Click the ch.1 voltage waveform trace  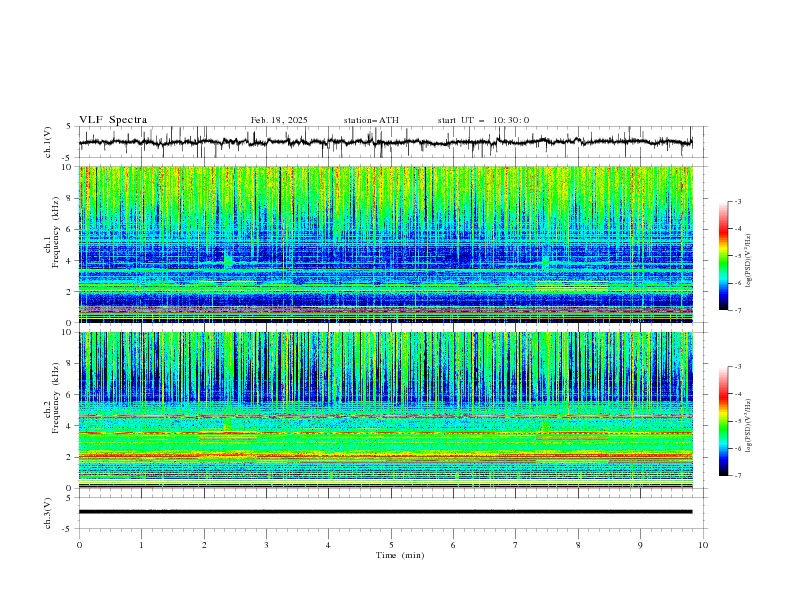click(x=385, y=142)
